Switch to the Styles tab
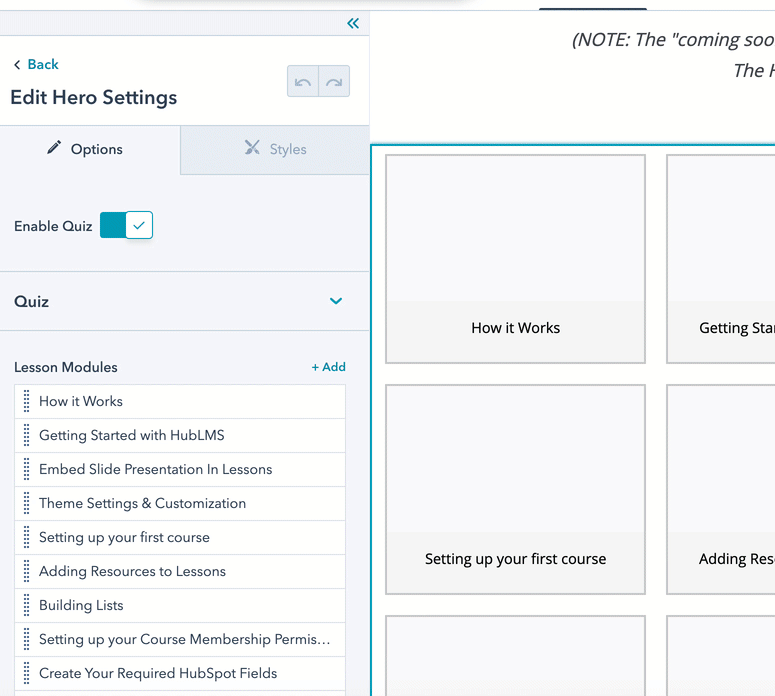The height and width of the screenshot is (696, 775). pos(275,149)
